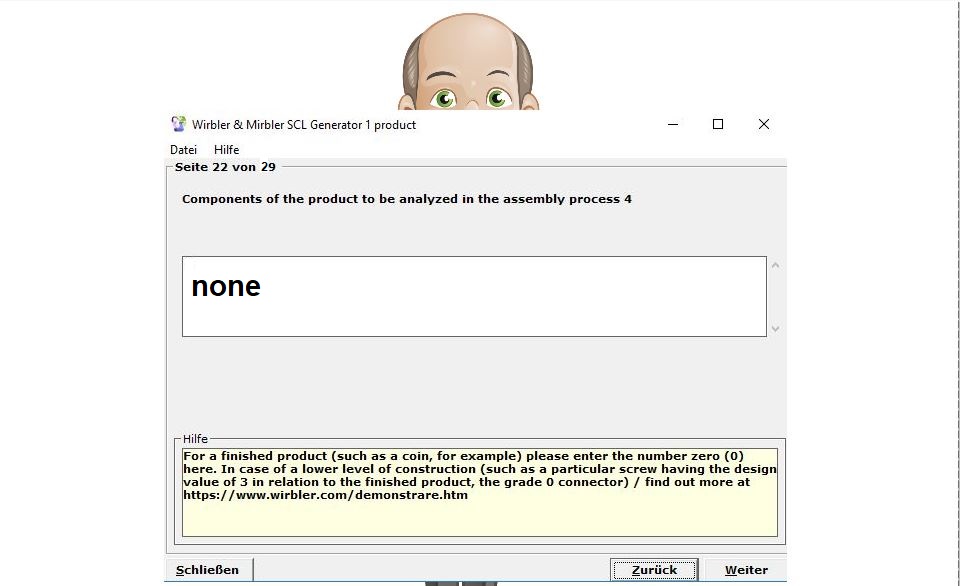960x586 pixels.
Task: Close the SCL Generator window
Action: pyautogui.click(x=763, y=124)
